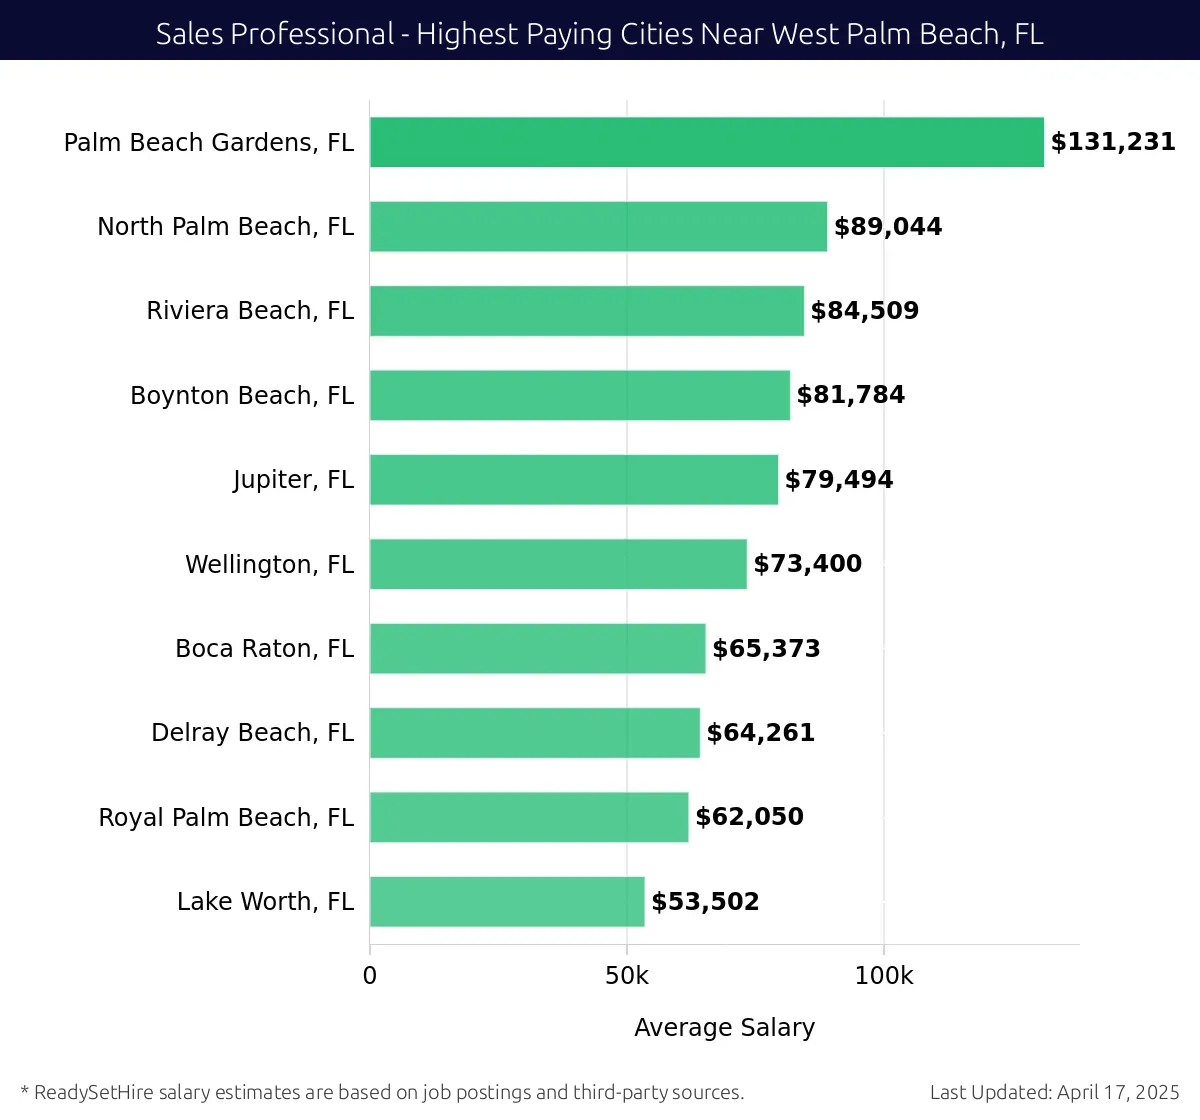Click the North Palm Beach, FL label
Screen dimensions: 1200x1120
tap(226, 227)
